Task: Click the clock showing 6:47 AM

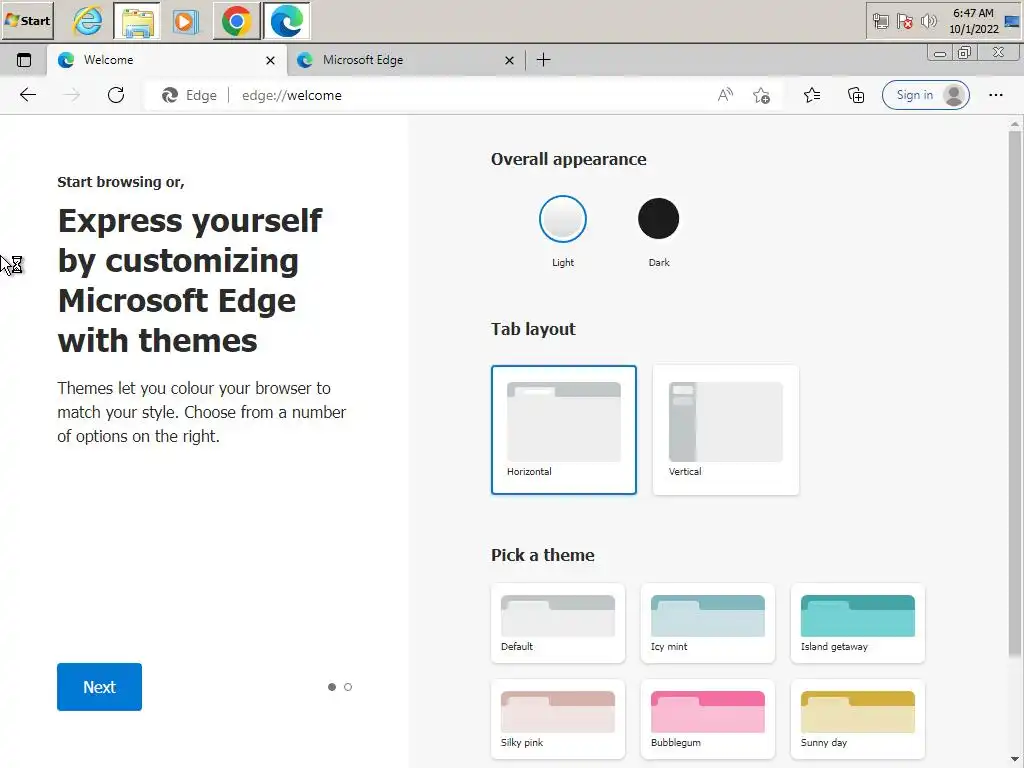Action: coord(974,21)
